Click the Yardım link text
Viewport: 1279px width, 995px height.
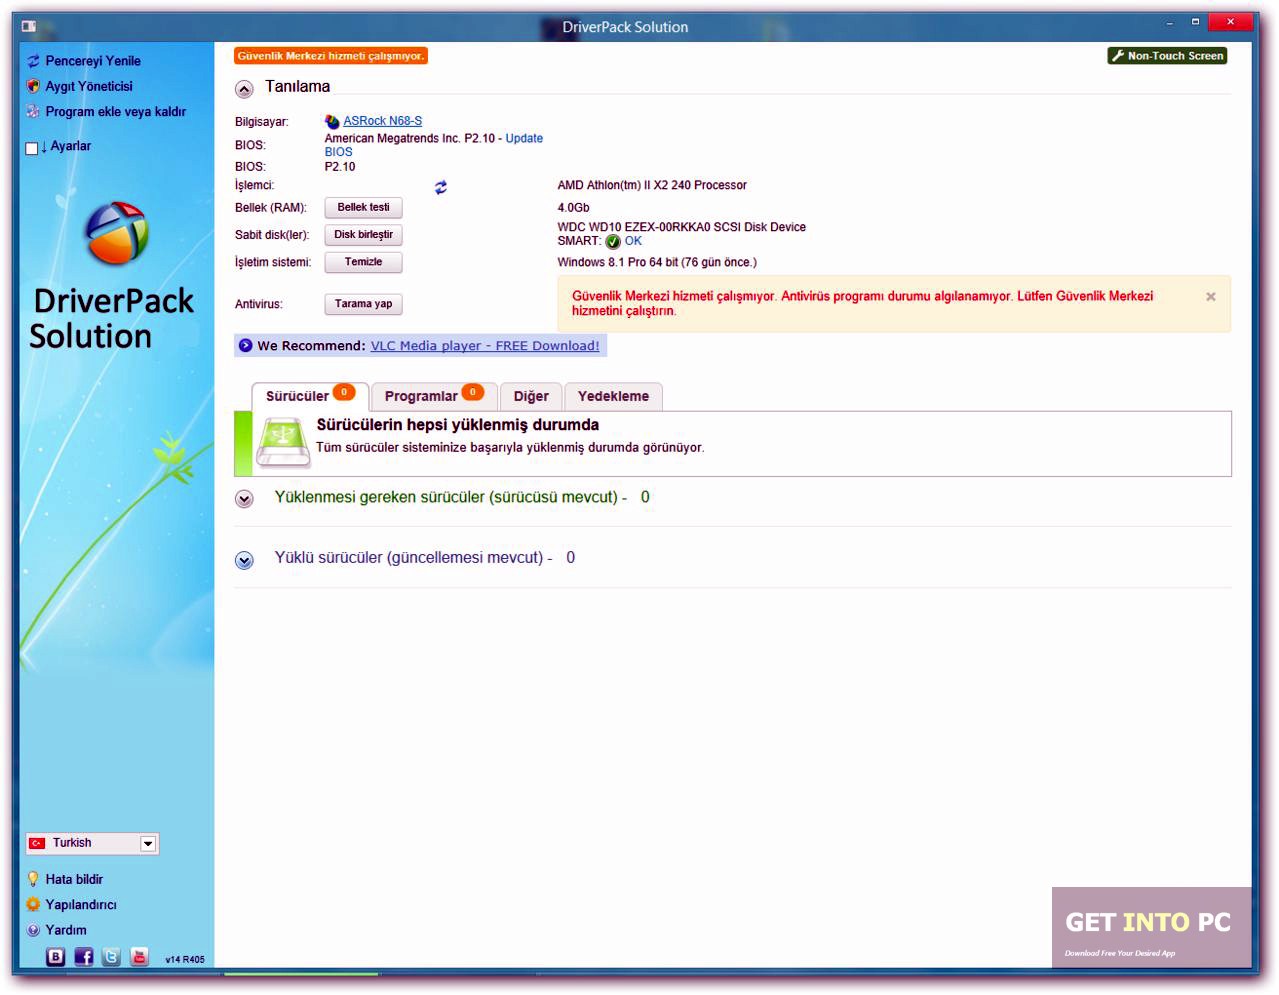(66, 930)
